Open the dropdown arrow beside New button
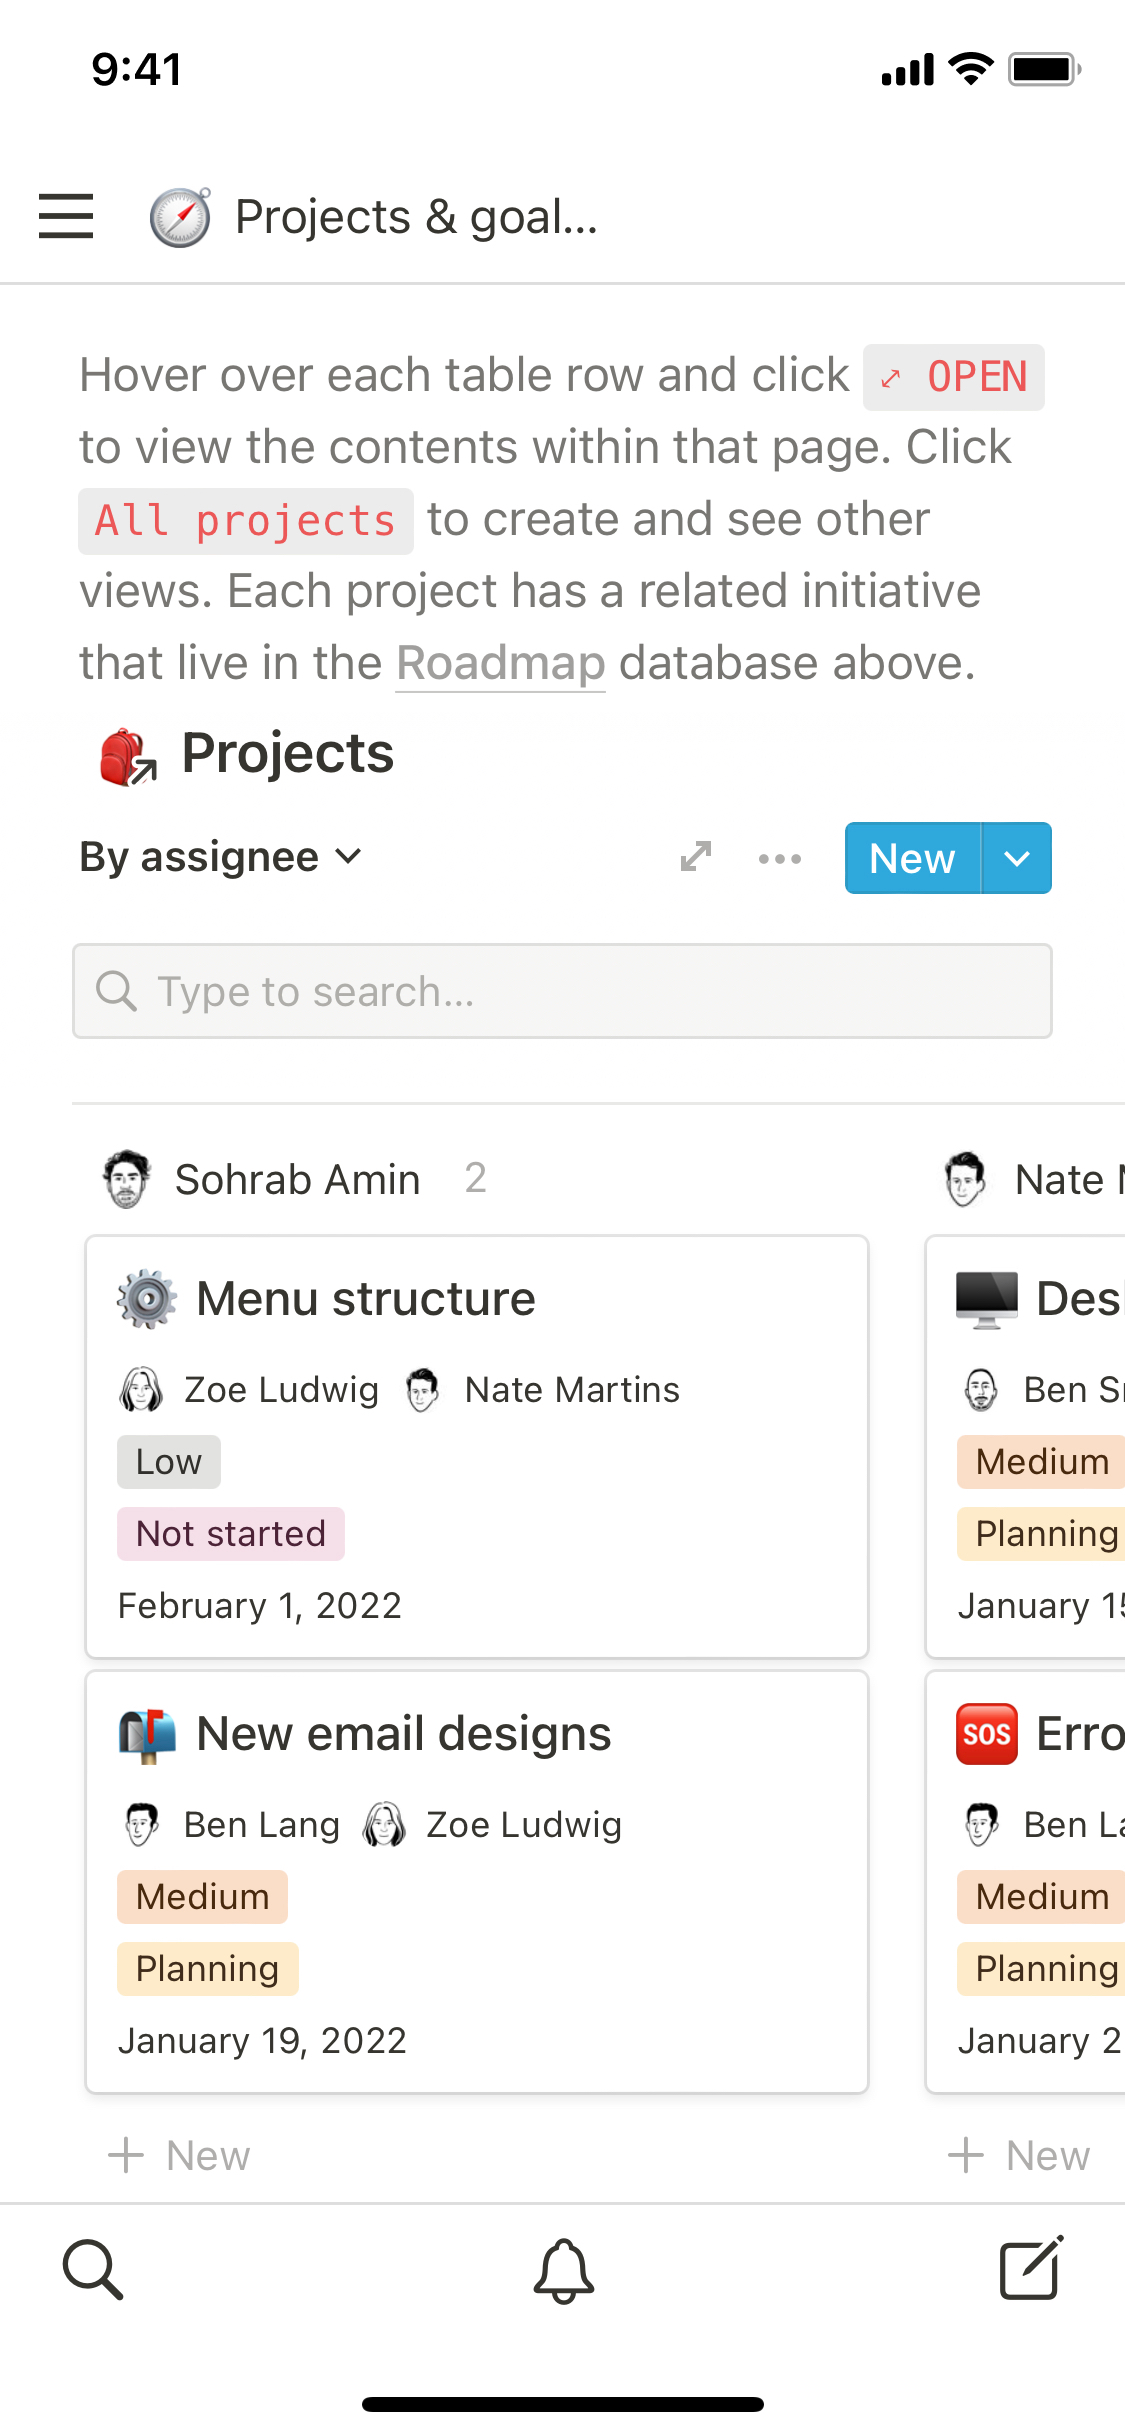Viewport: 1125px width, 2436px height. tap(1016, 858)
